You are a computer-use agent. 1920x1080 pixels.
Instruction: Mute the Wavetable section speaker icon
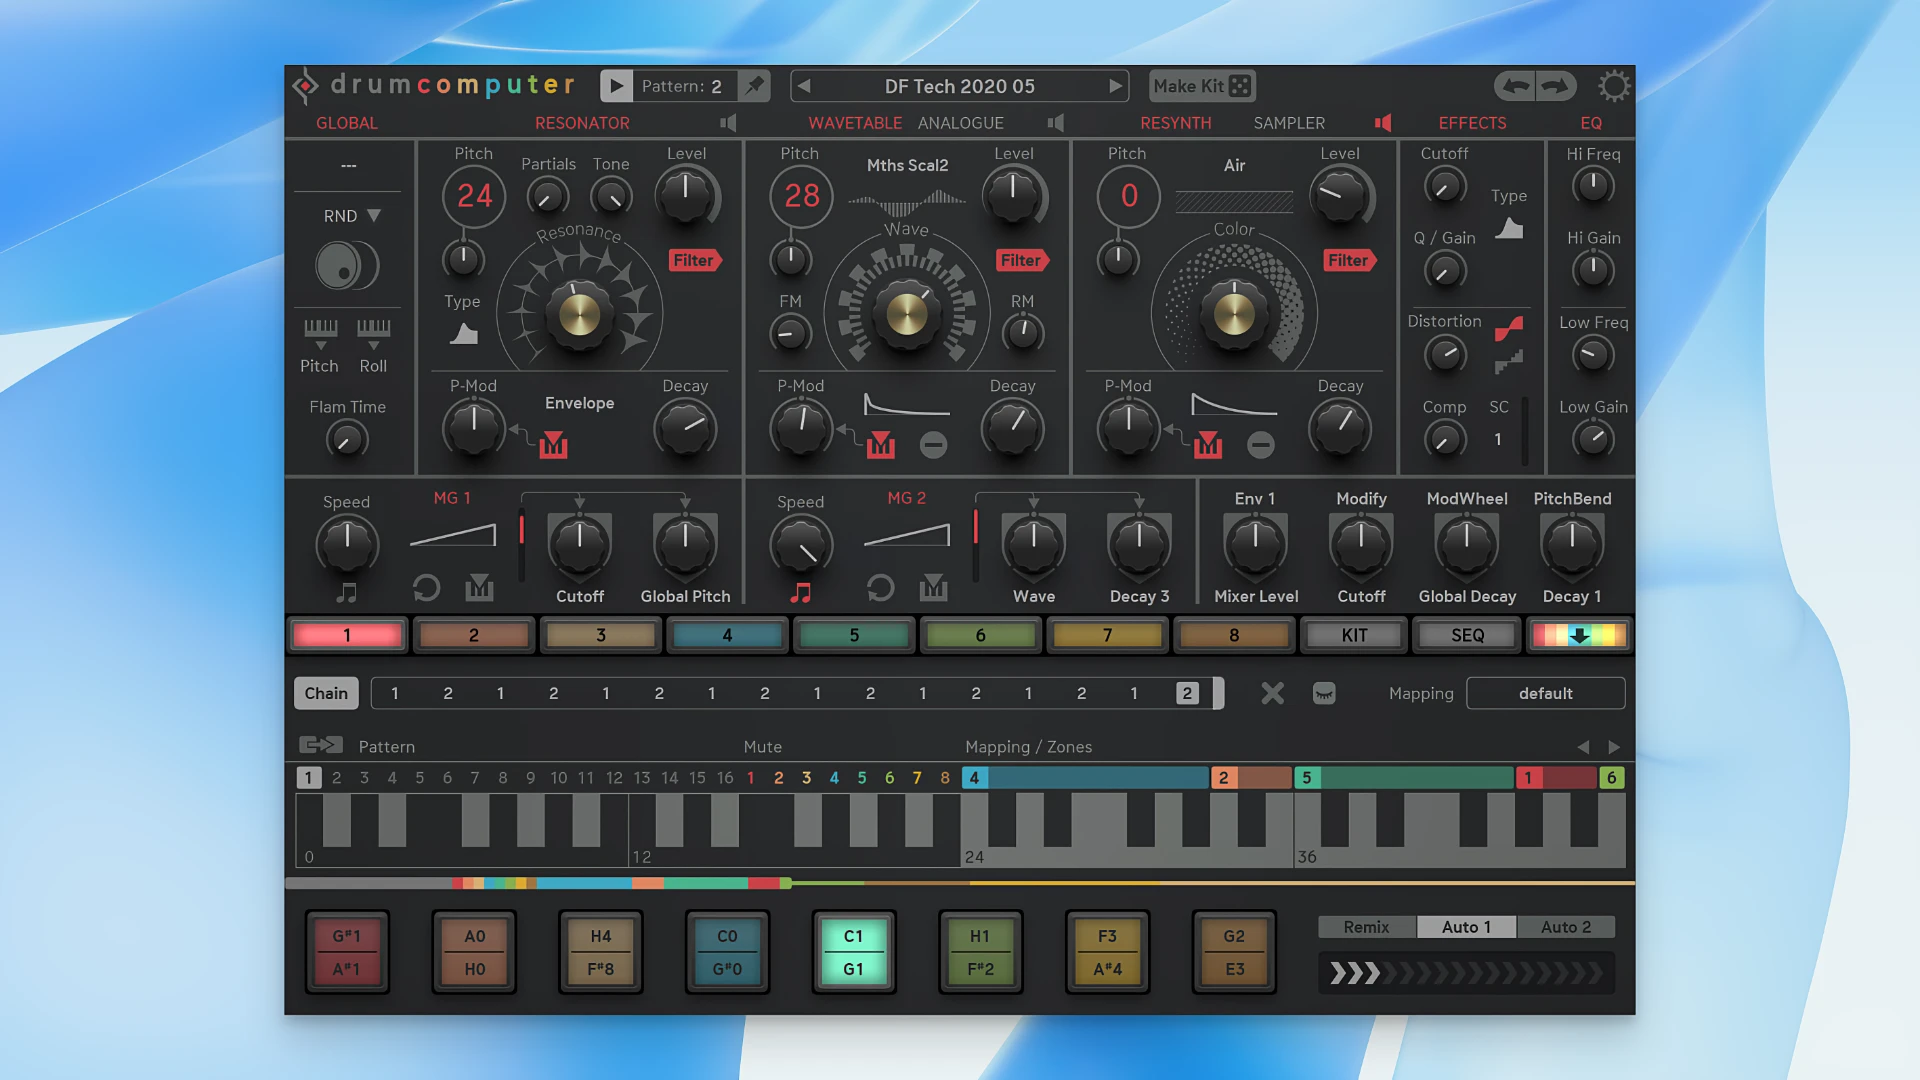[x=1056, y=123]
